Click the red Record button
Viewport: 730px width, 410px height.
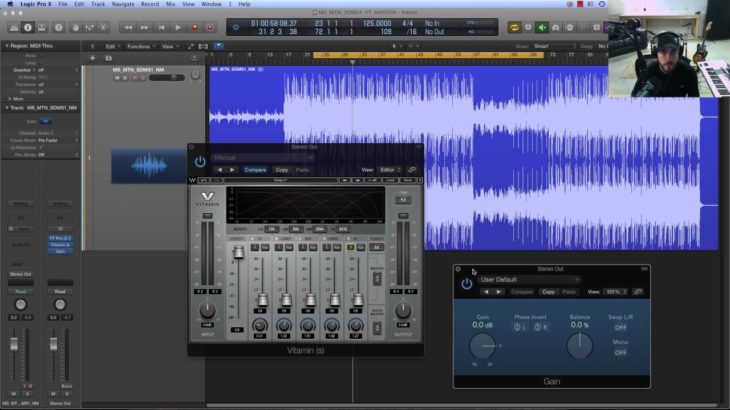coord(195,27)
